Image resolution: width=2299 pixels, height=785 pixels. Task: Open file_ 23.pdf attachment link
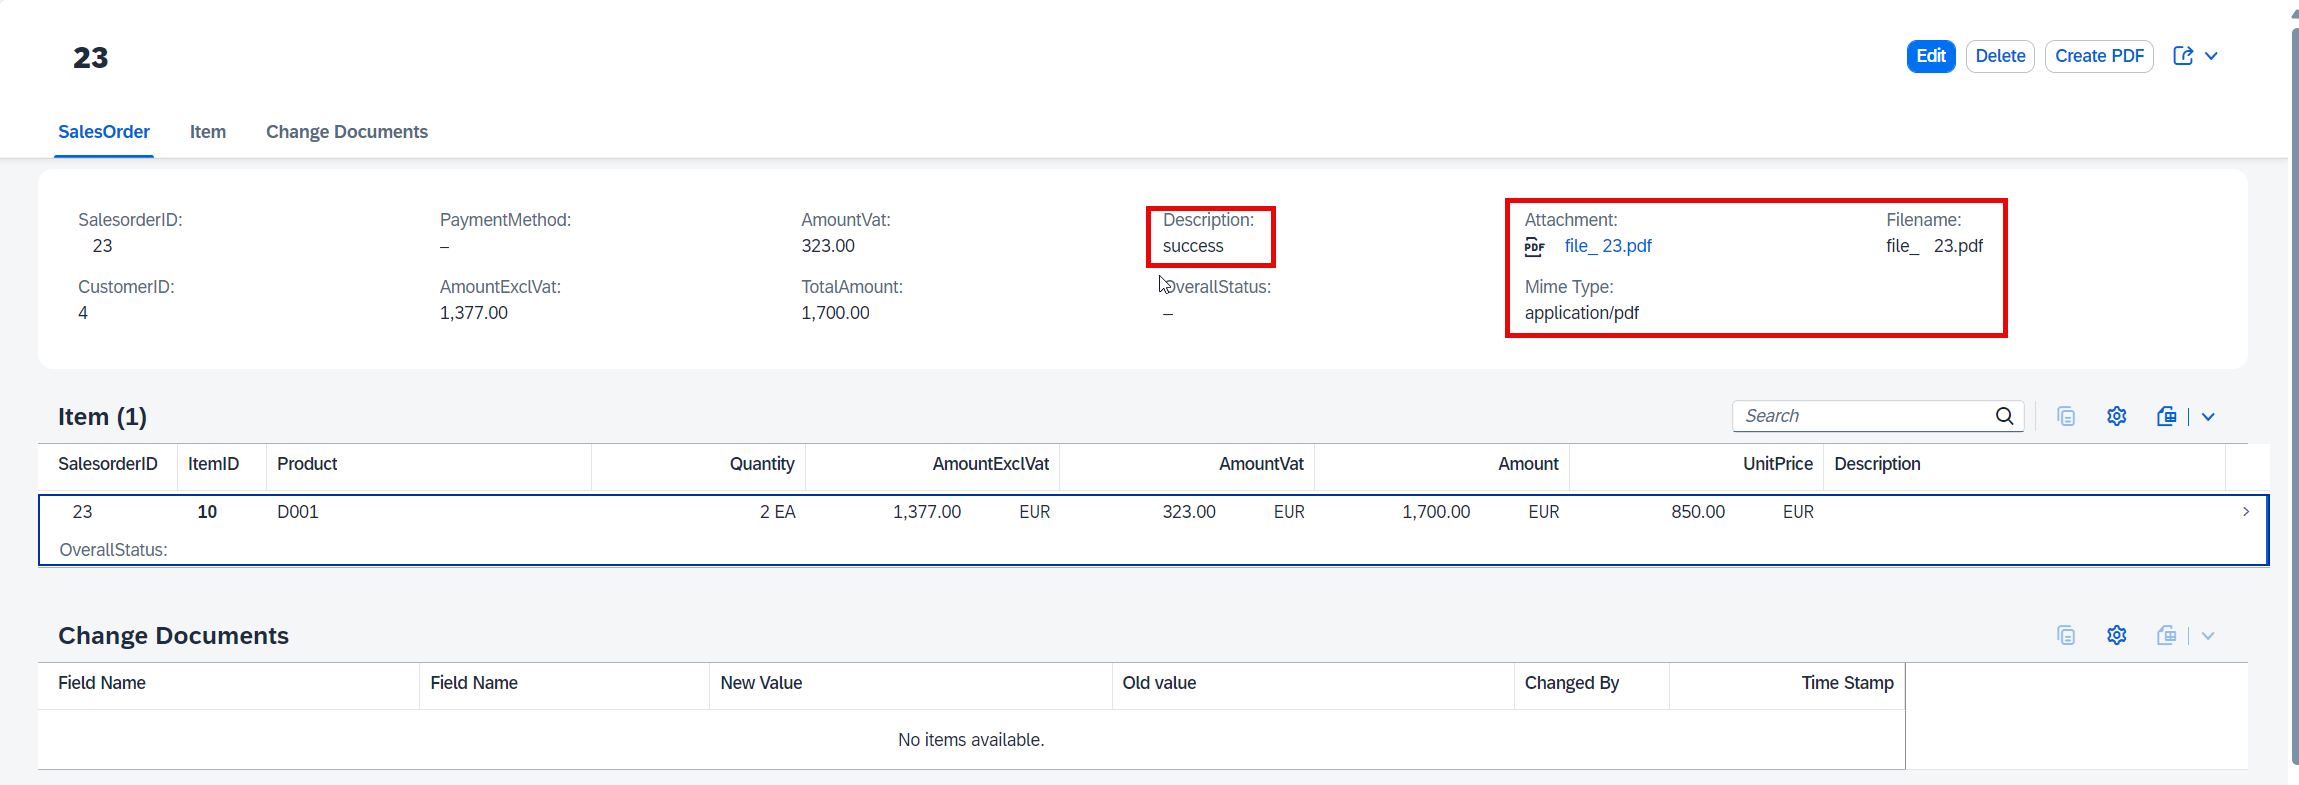(1608, 246)
